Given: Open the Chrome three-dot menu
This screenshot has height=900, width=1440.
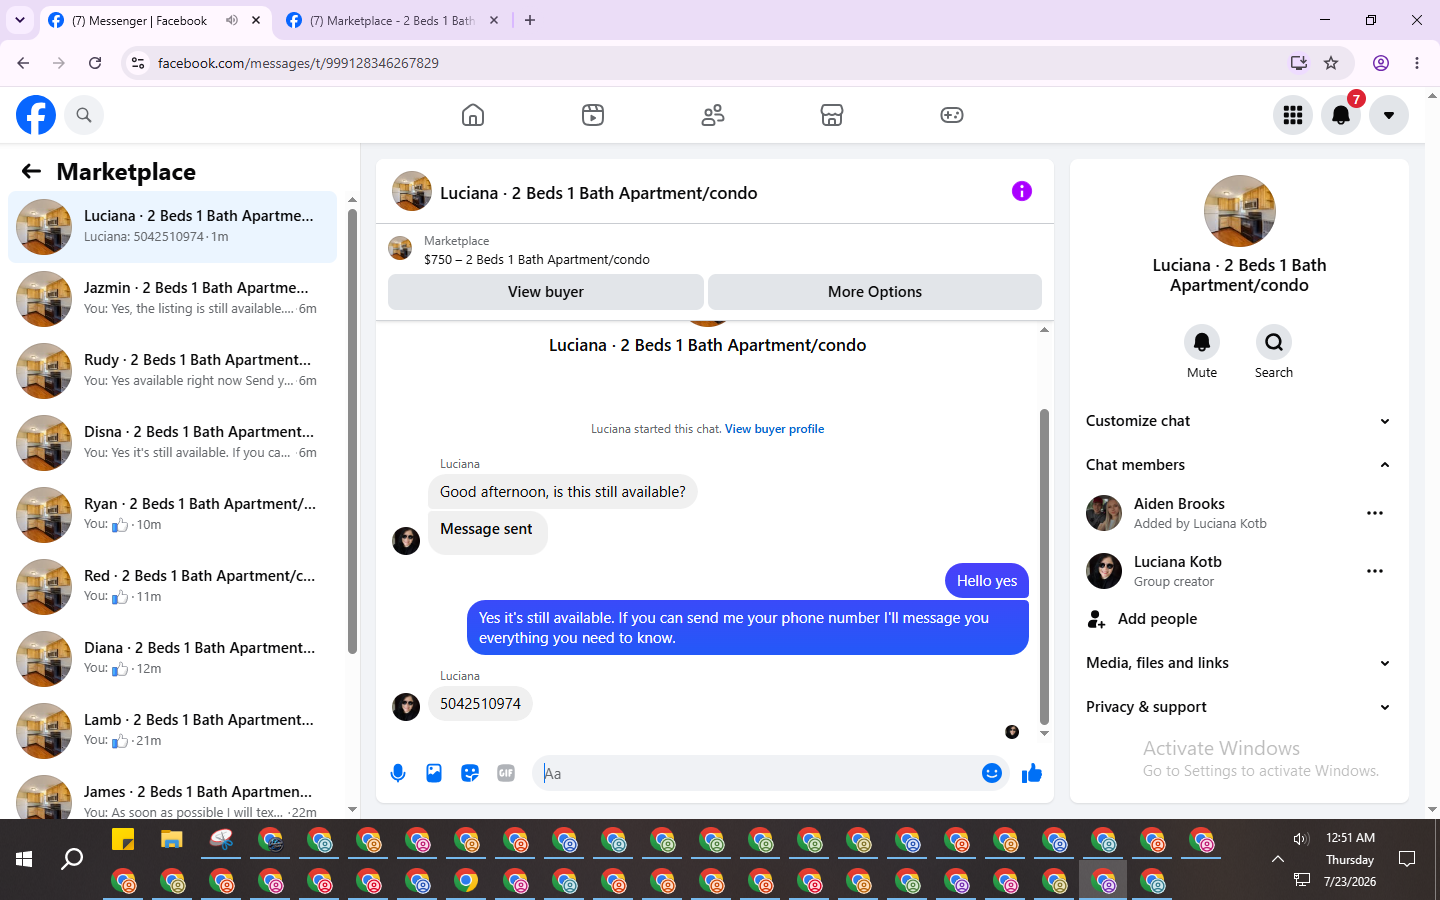Looking at the screenshot, I should click(1417, 63).
